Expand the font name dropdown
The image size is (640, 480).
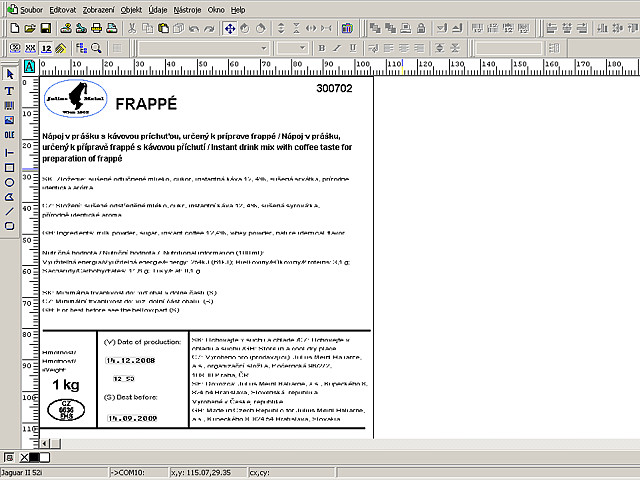pos(264,48)
